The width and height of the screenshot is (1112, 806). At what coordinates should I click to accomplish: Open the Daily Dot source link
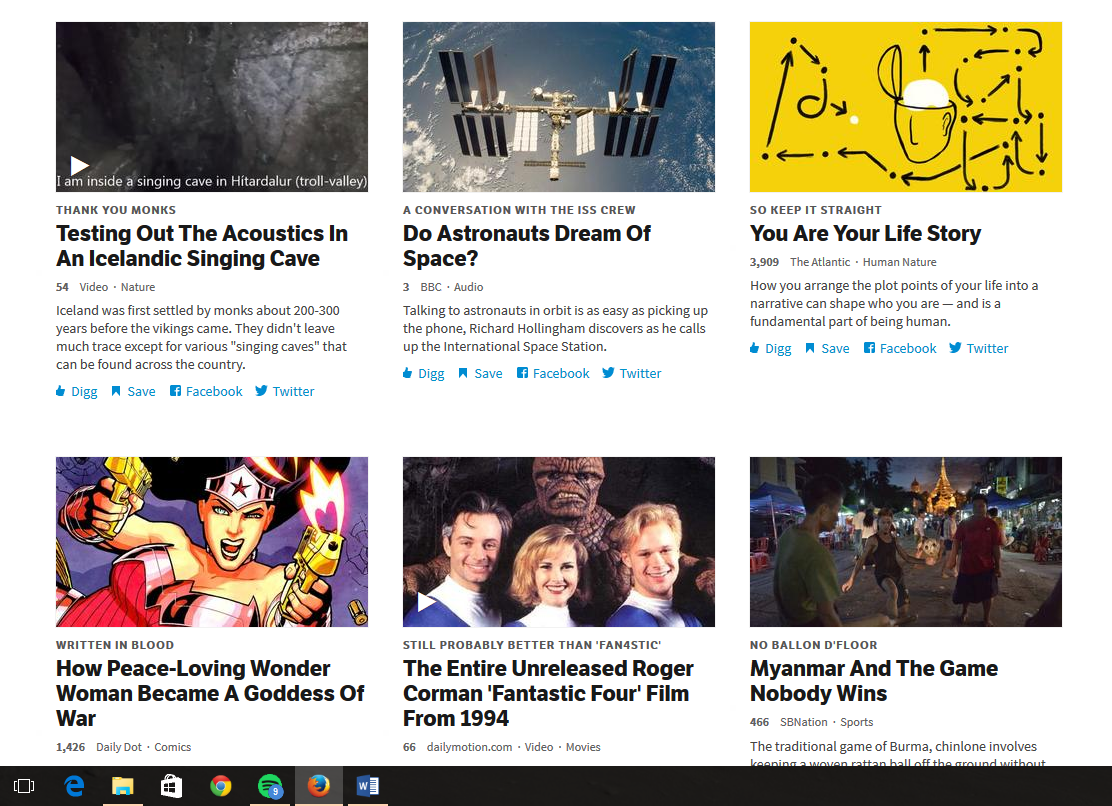point(119,747)
